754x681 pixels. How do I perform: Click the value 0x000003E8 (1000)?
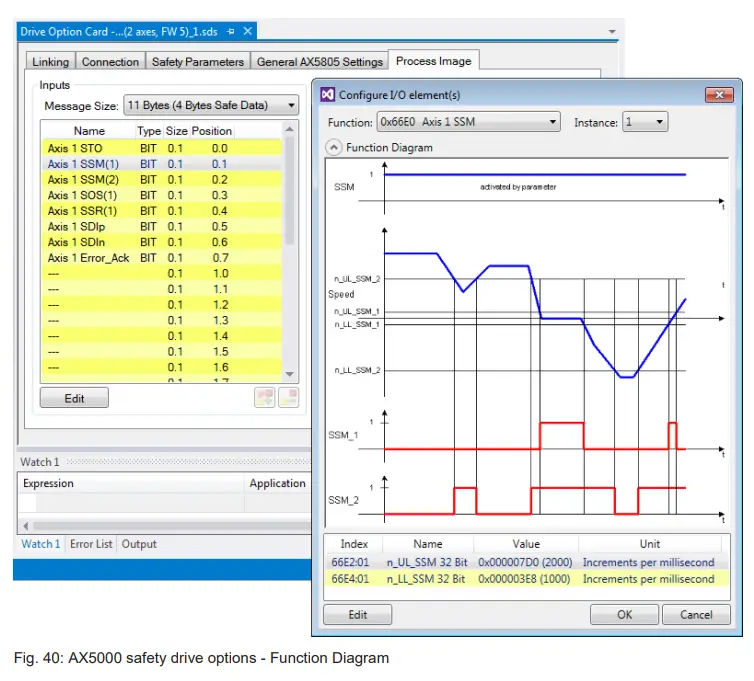524,579
